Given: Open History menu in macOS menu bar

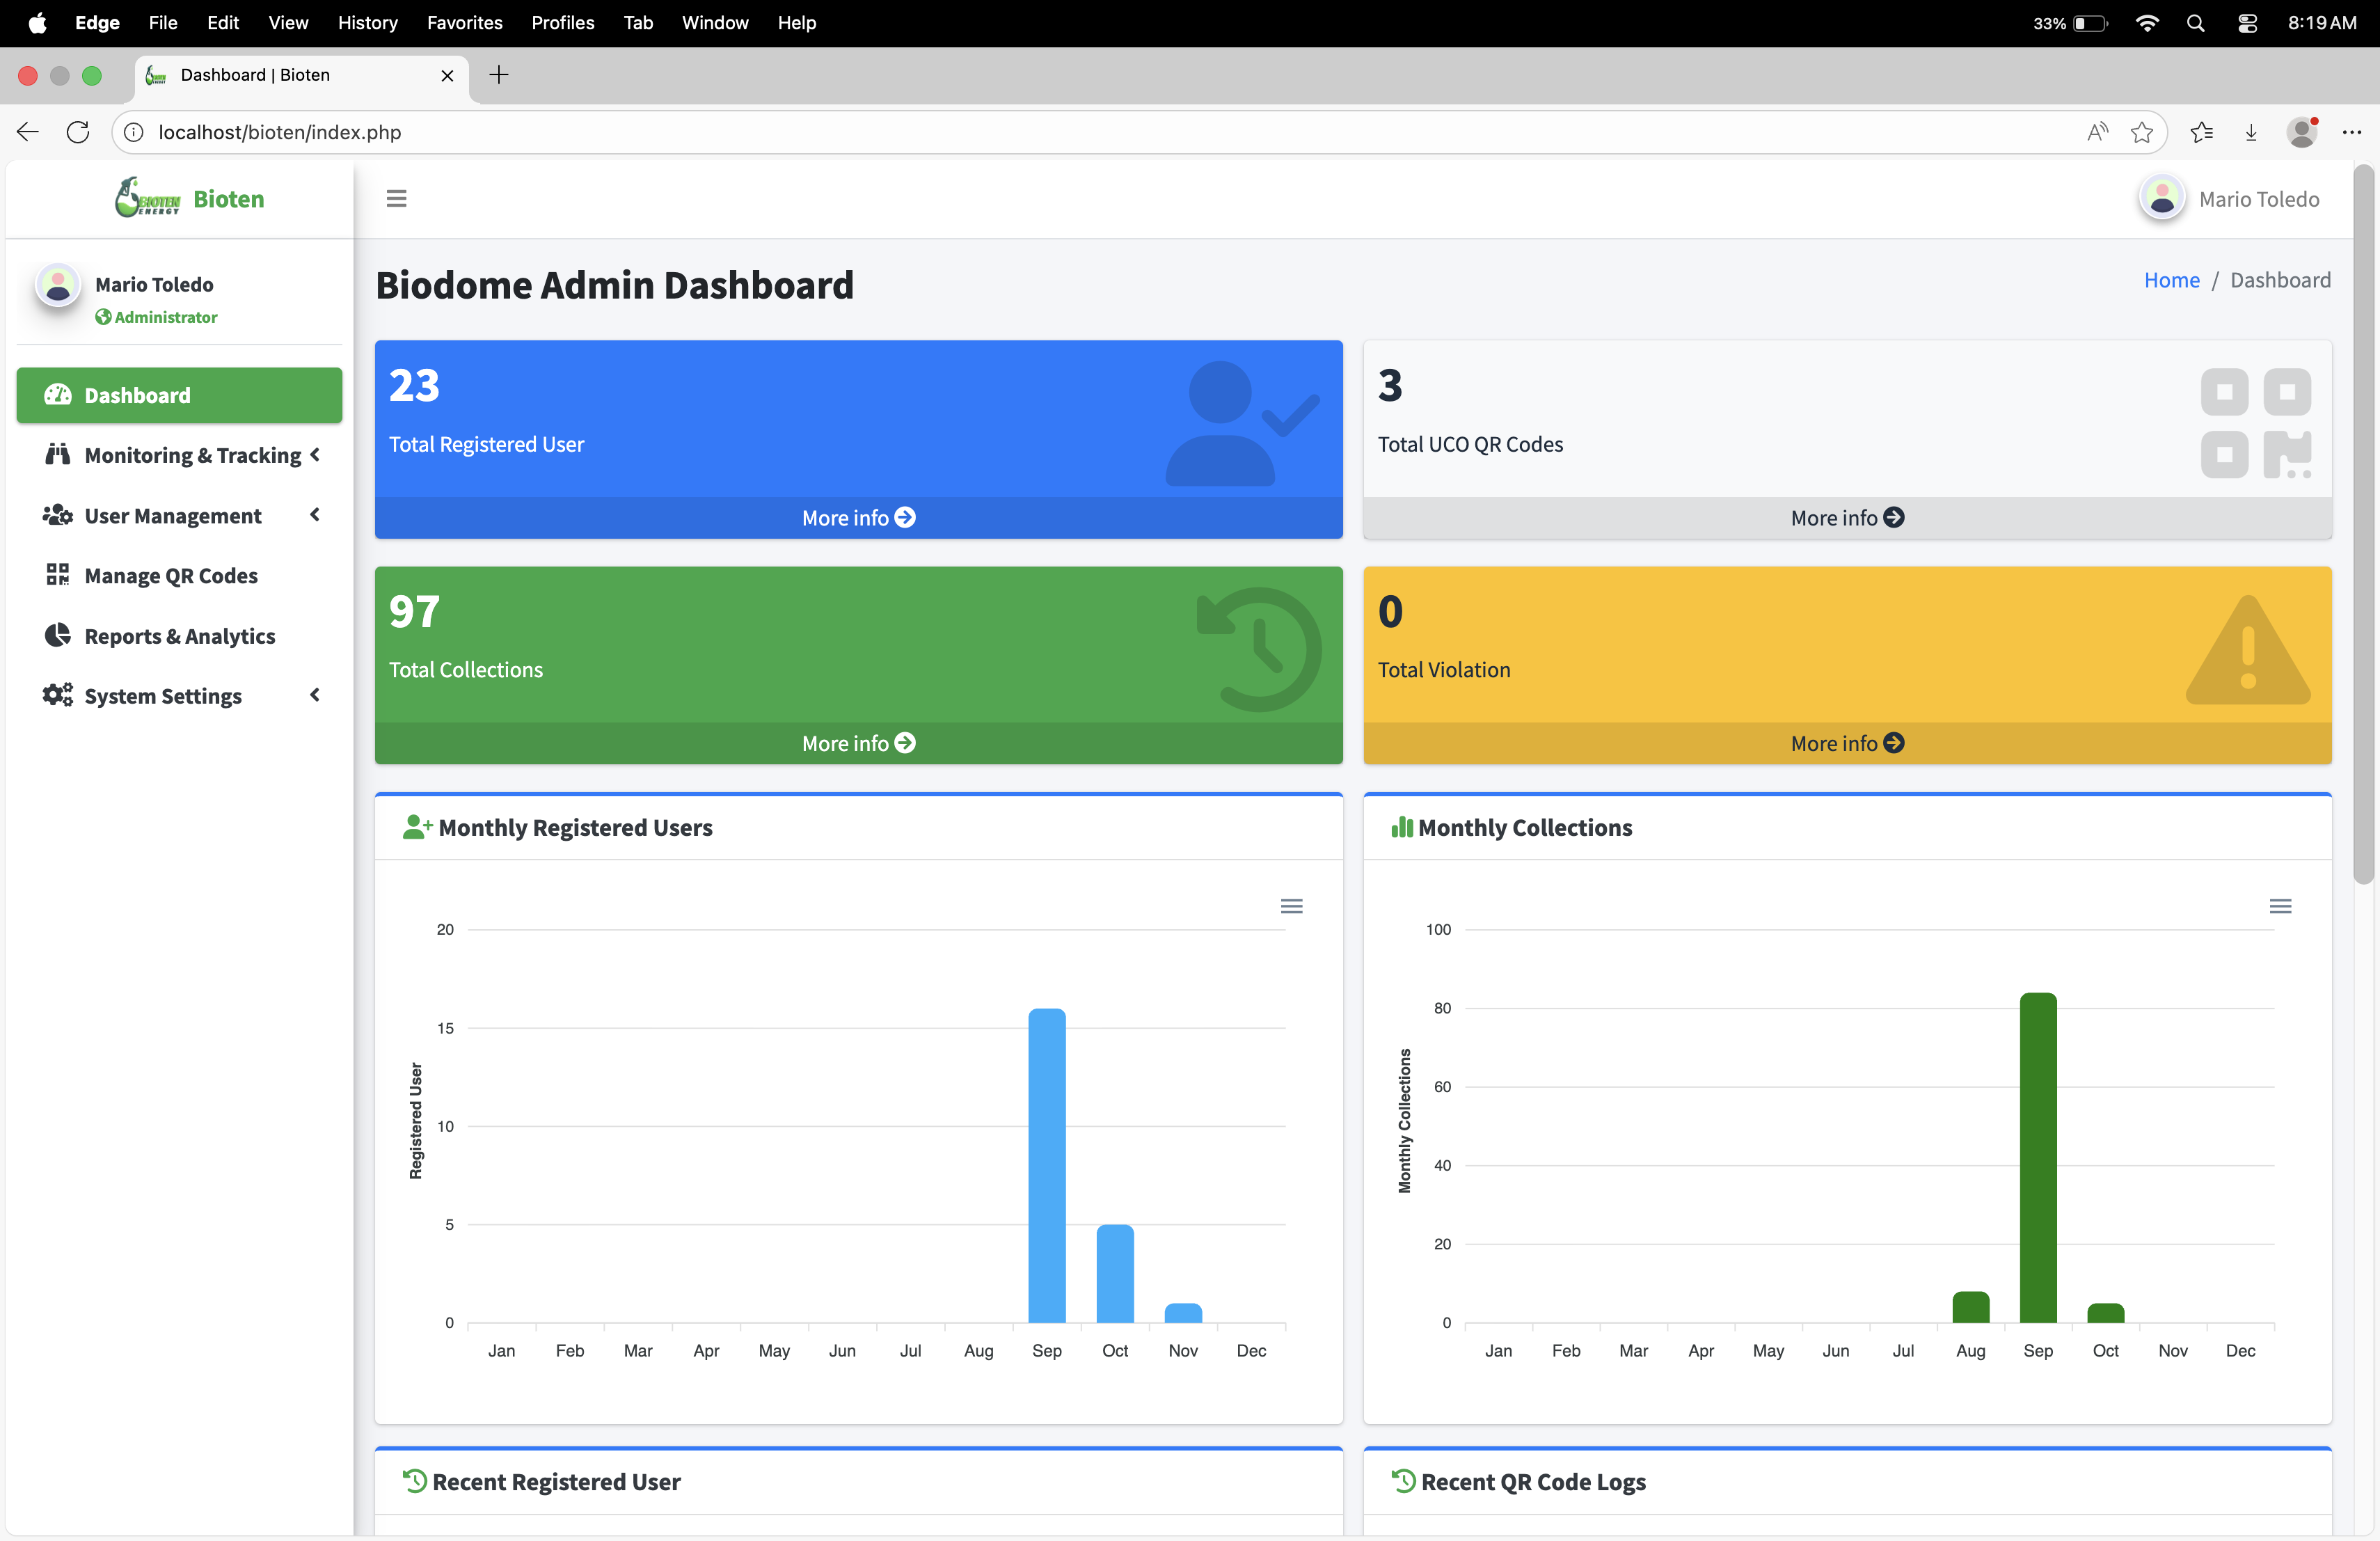Looking at the screenshot, I should (367, 22).
